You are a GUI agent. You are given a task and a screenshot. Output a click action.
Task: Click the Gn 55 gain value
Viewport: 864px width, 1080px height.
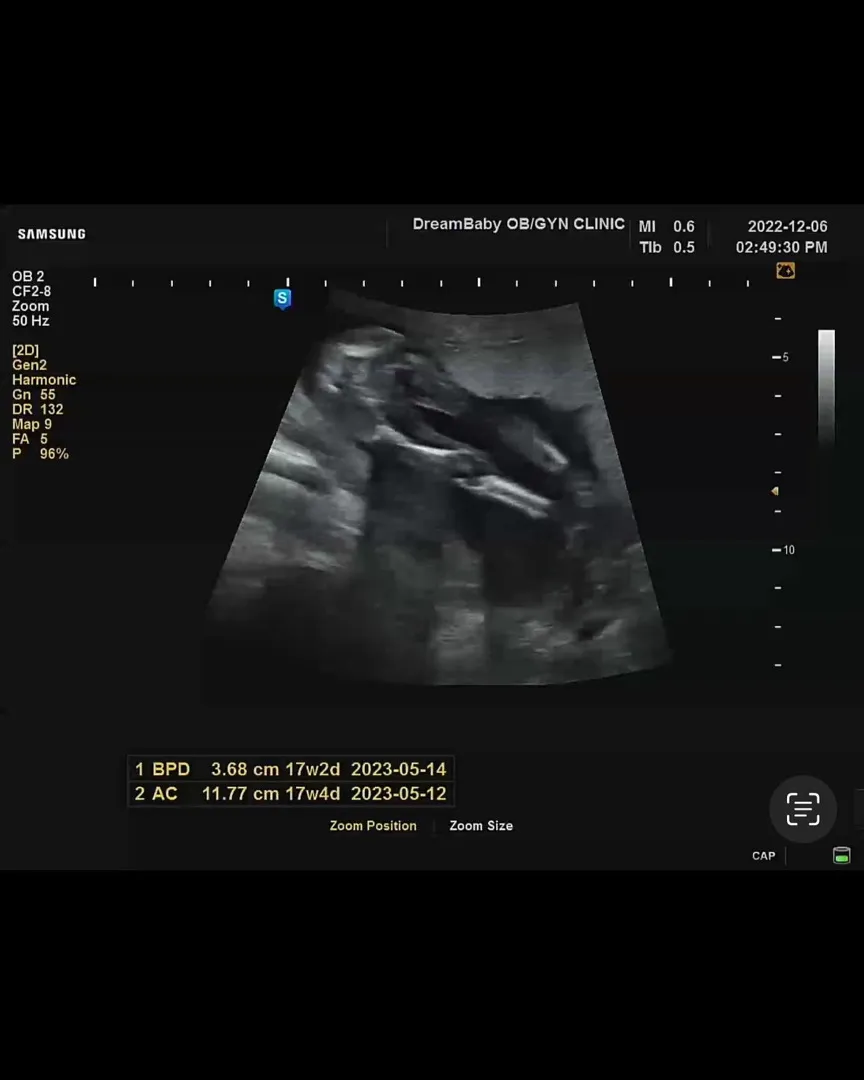pyautogui.click(x=33, y=395)
